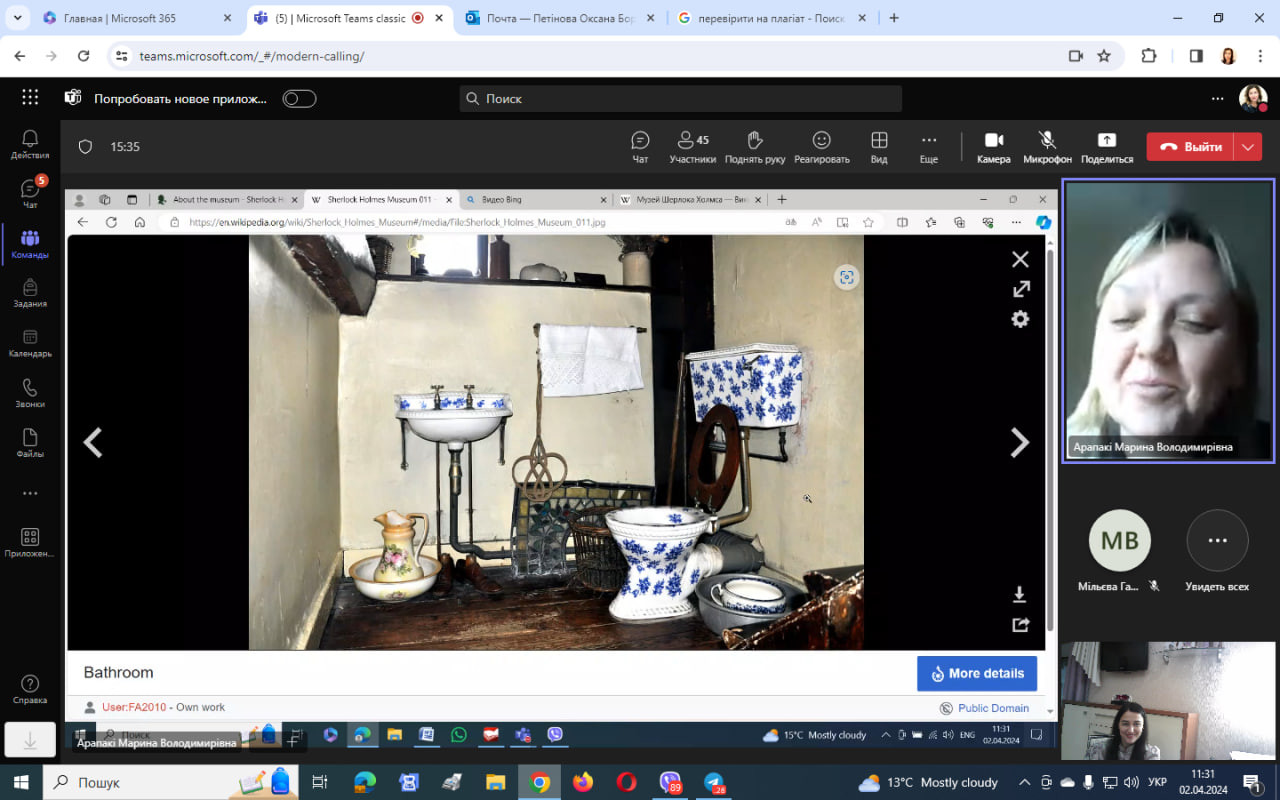This screenshot has width=1280, height=800.
Task: Open the Chat panel in meeting toolbar
Action: tap(640, 146)
